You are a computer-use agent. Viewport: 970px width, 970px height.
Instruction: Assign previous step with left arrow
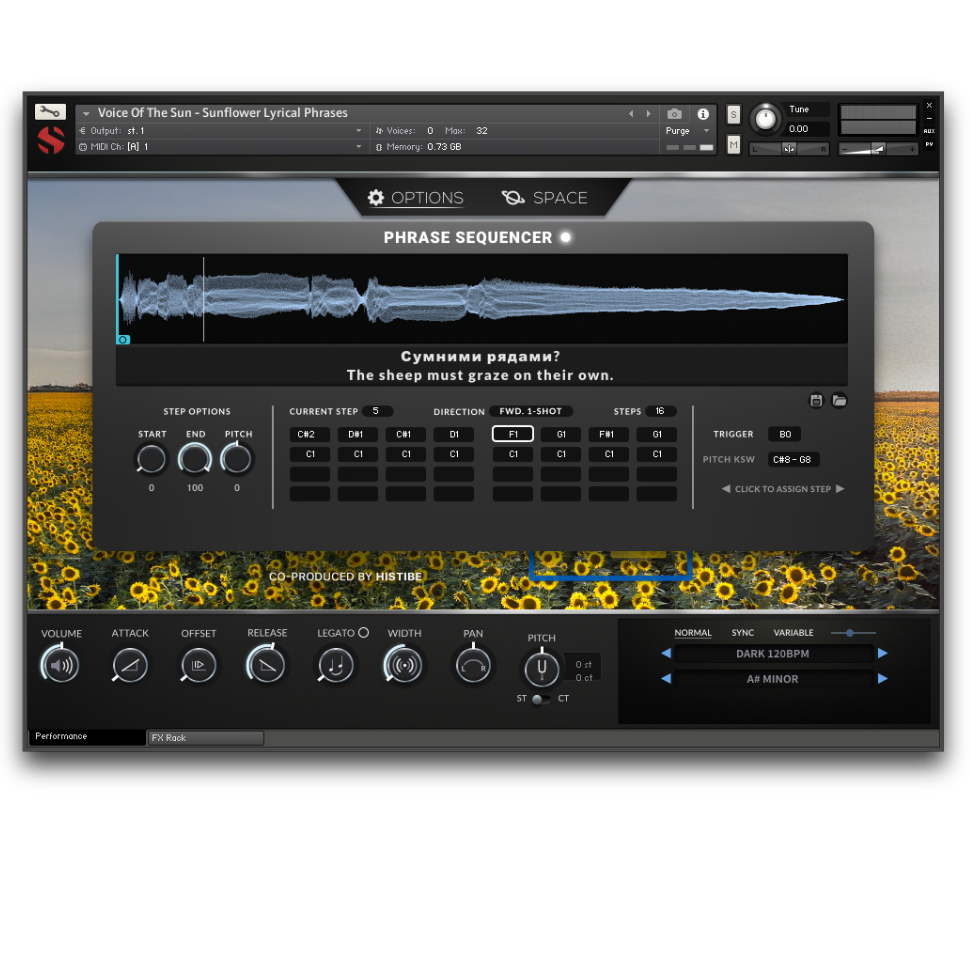click(x=726, y=489)
